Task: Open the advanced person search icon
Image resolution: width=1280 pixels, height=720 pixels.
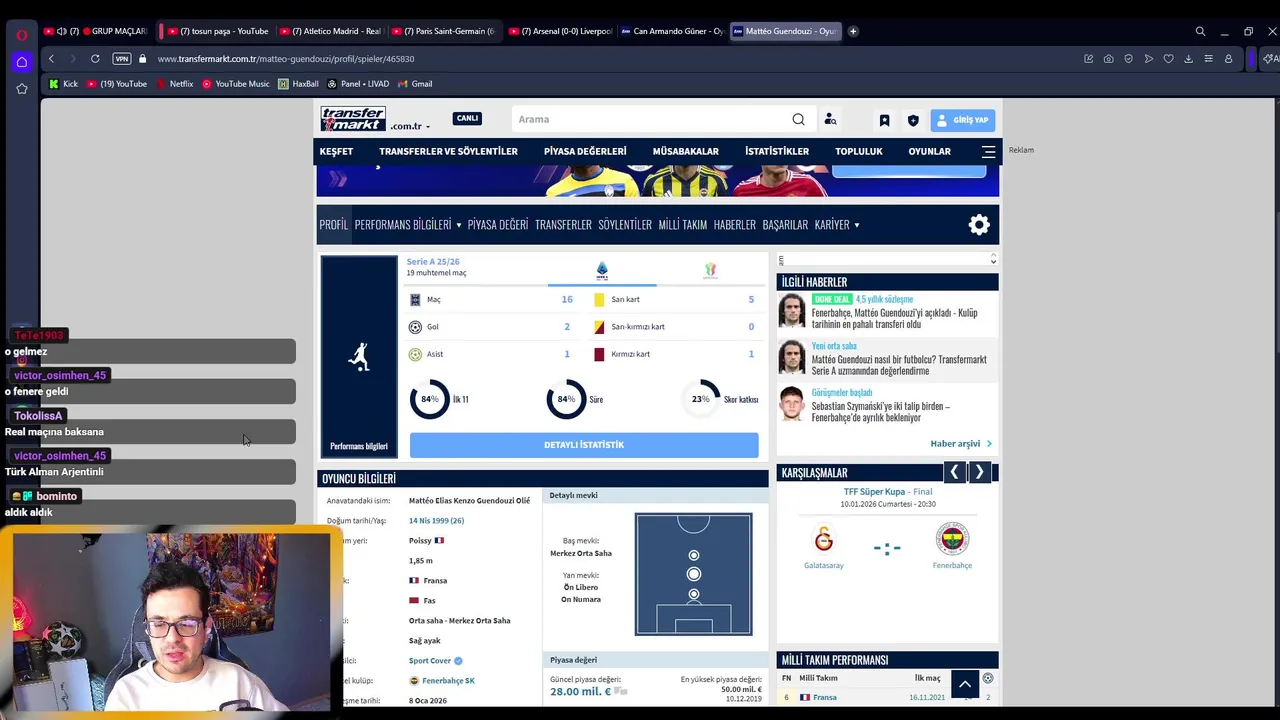Action: pyautogui.click(x=830, y=120)
